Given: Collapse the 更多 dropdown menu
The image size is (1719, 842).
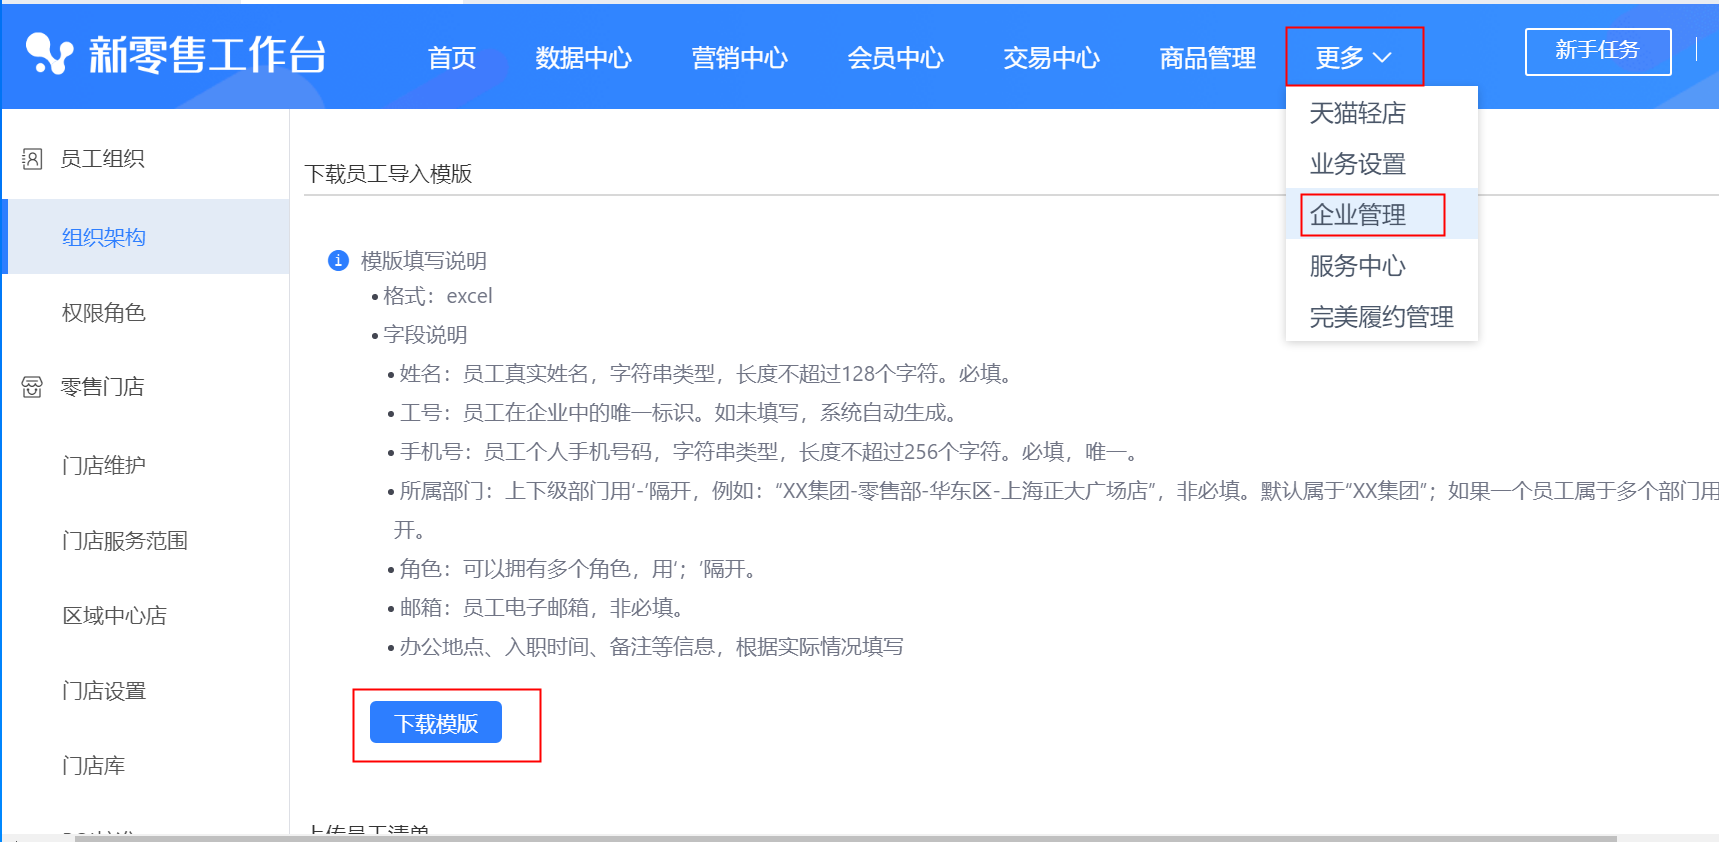Looking at the screenshot, I should 1353,58.
